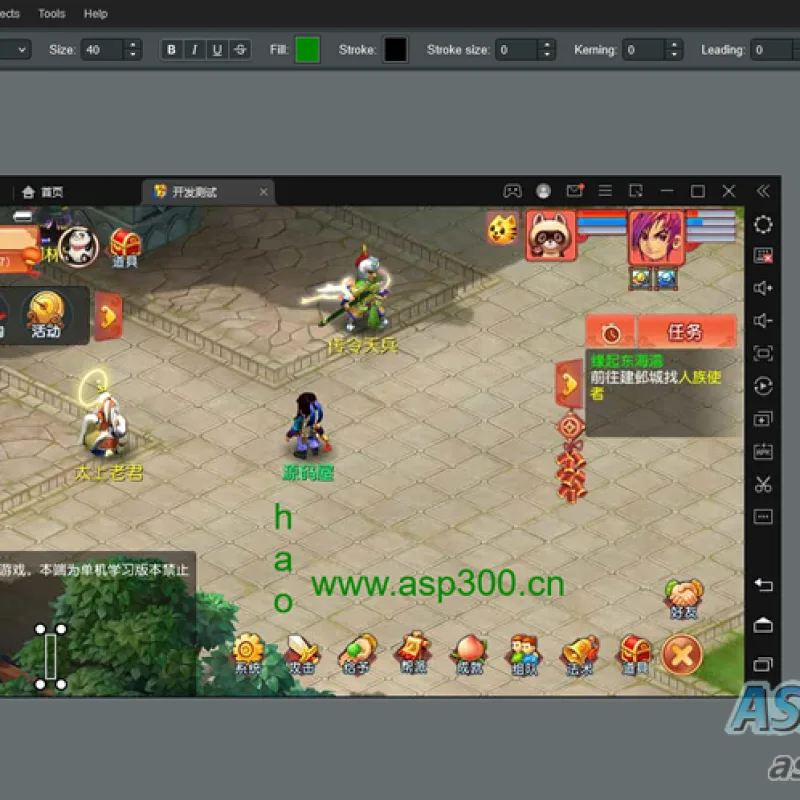Viewport: 800px width, 800px height.
Task: Tap the firecracker decoration icon
Action: [x=571, y=459]
